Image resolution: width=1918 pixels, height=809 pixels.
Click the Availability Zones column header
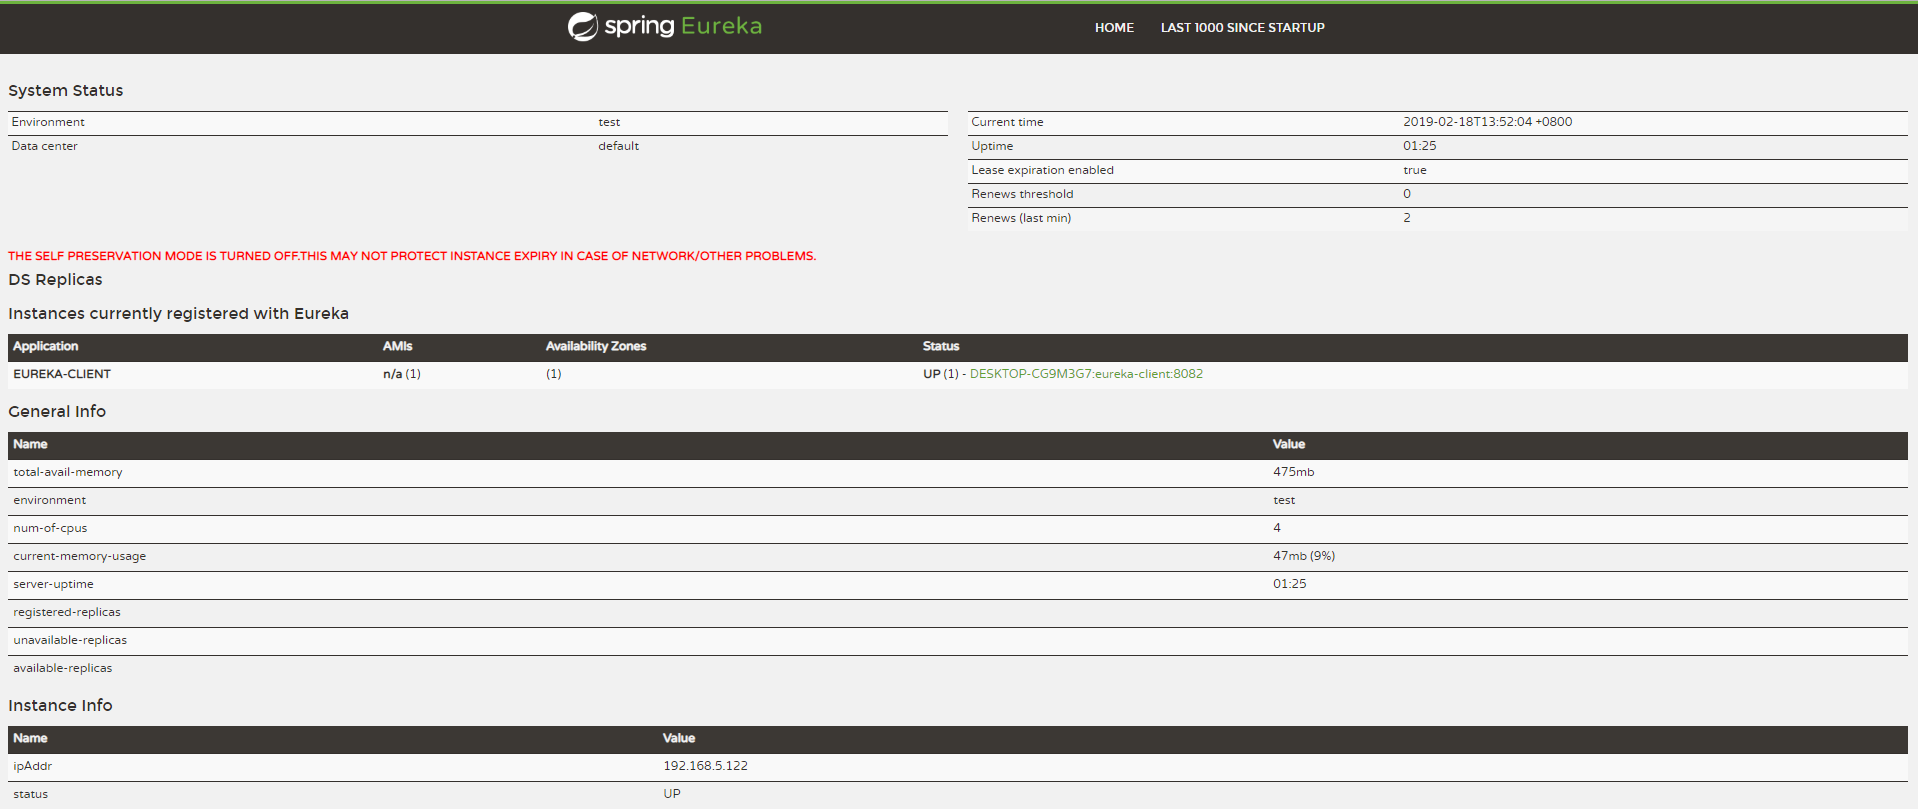(596, 346)
